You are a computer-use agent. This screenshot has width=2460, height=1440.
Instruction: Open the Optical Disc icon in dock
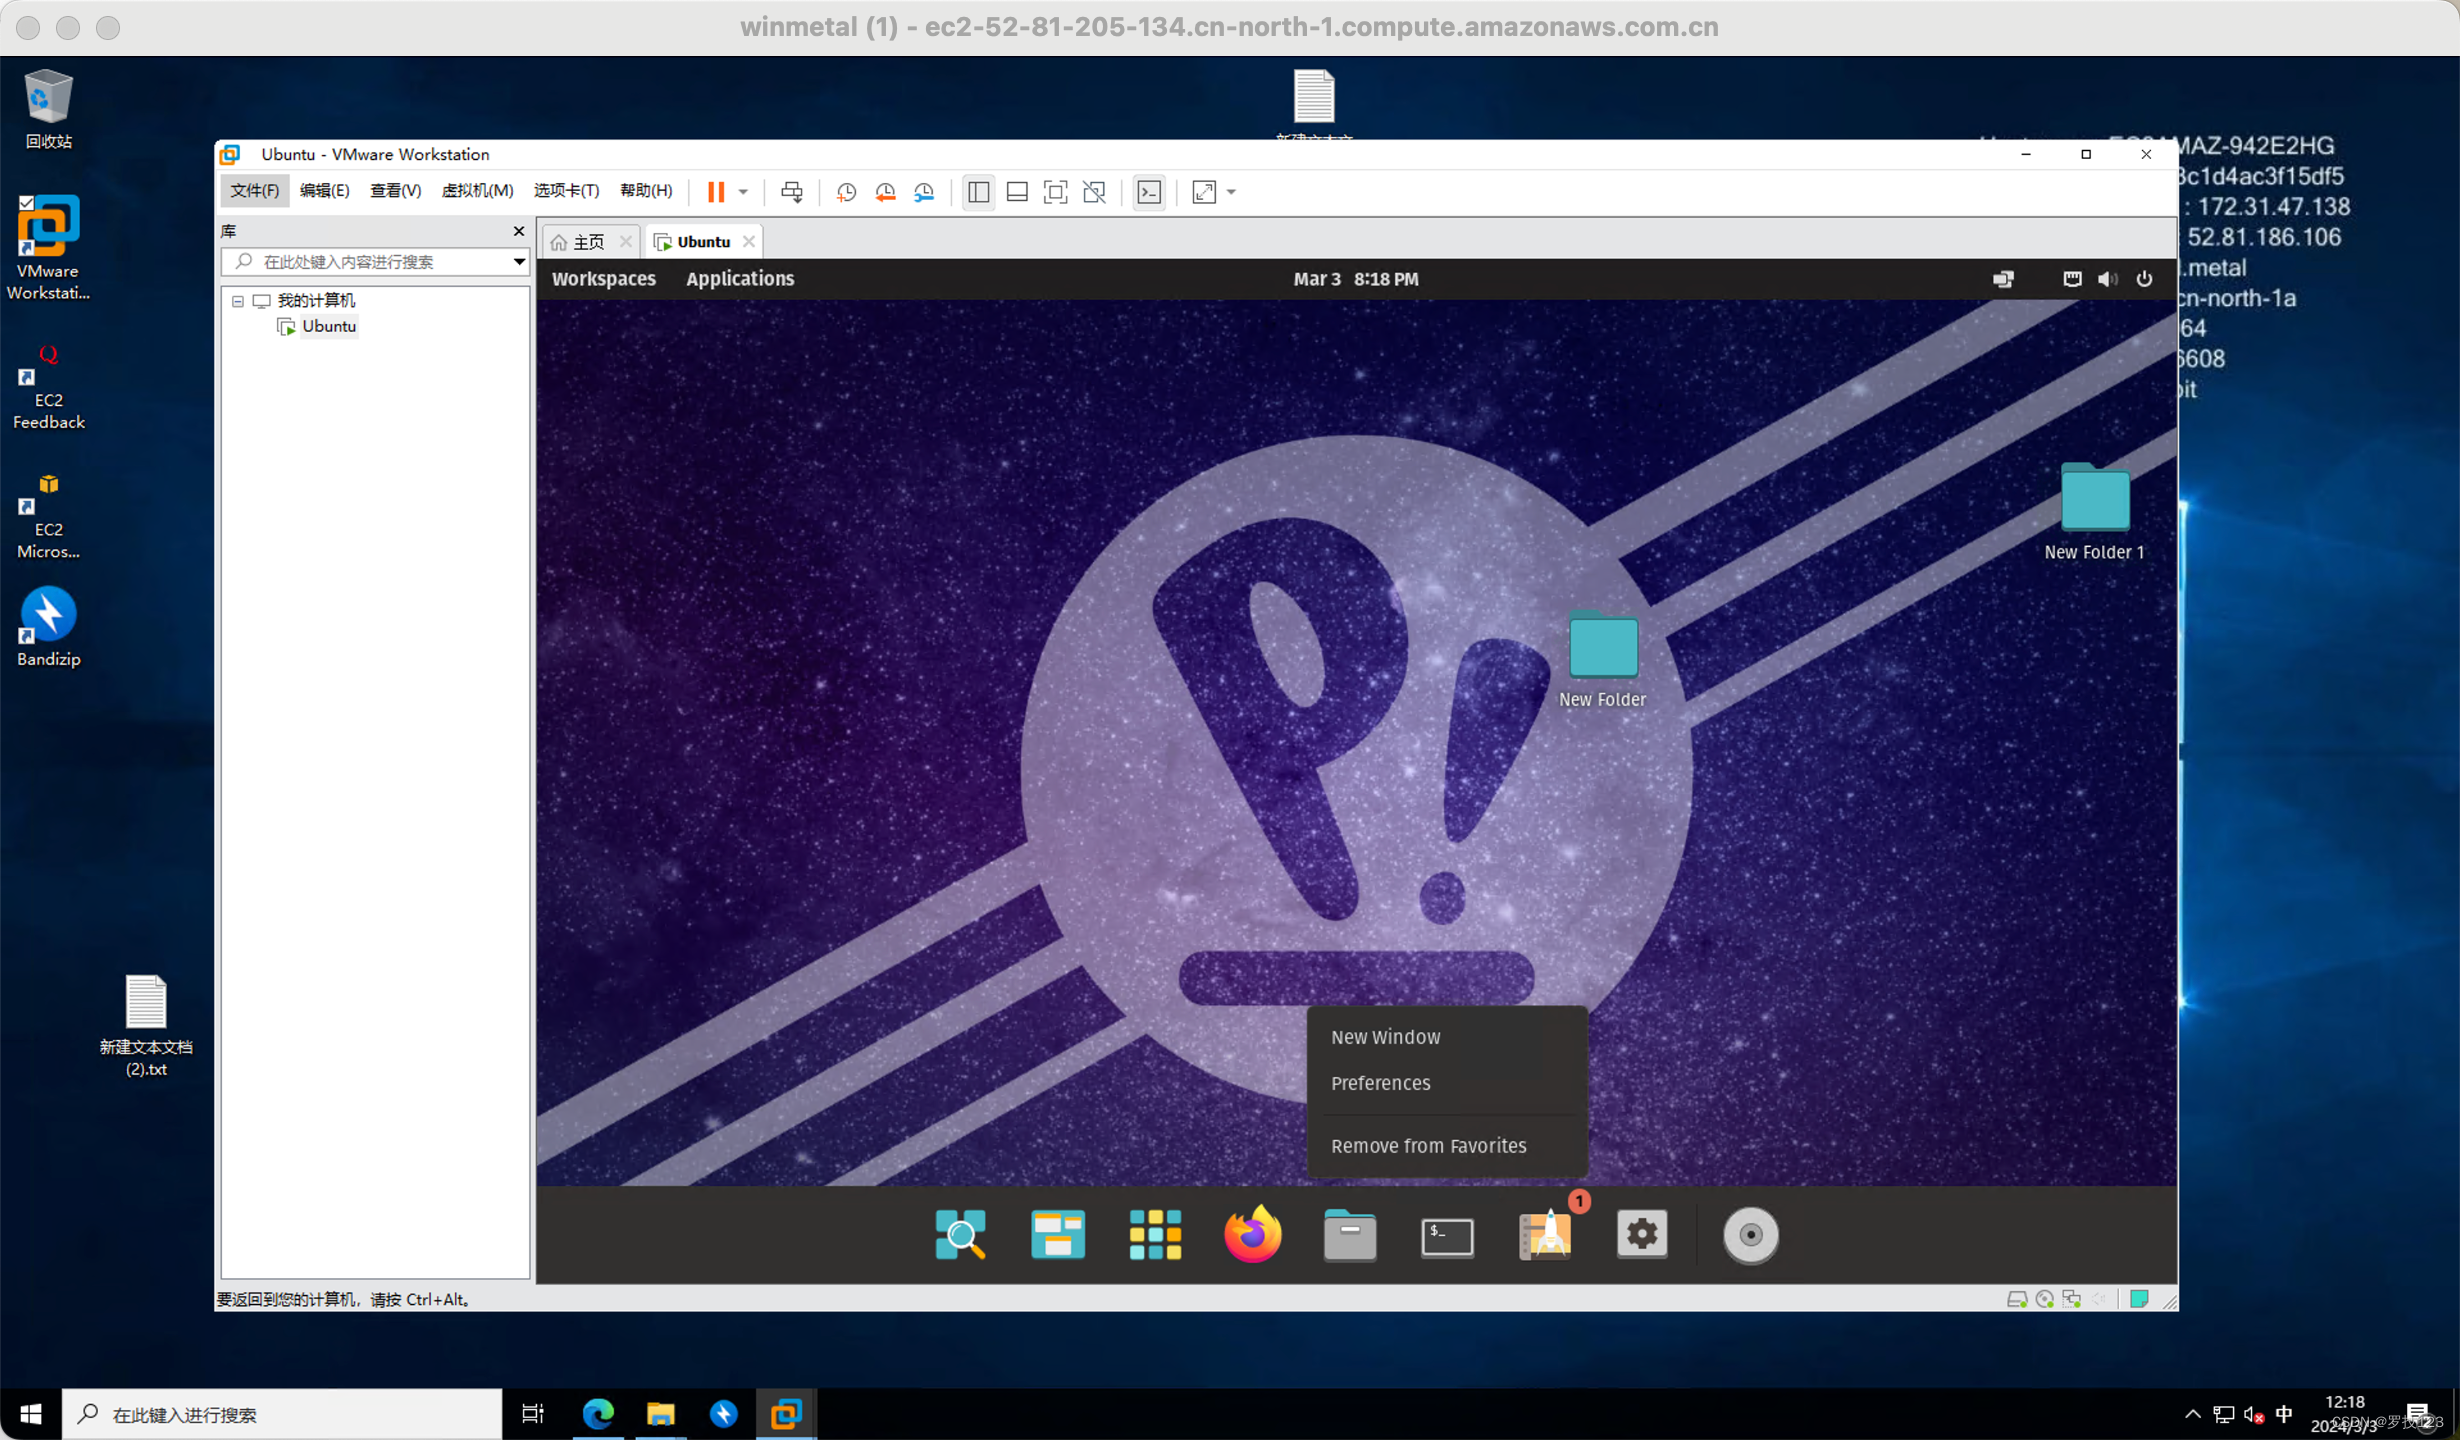(x=1750, y=1234)
